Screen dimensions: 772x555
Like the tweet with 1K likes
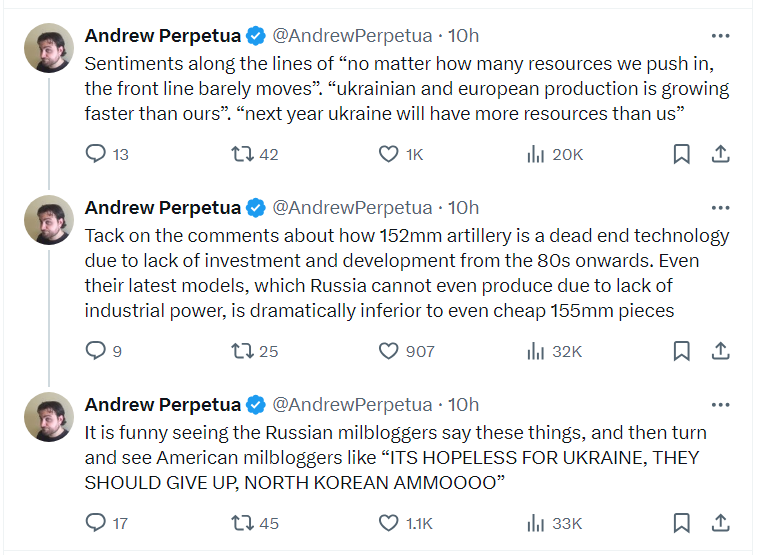point(389,154)
